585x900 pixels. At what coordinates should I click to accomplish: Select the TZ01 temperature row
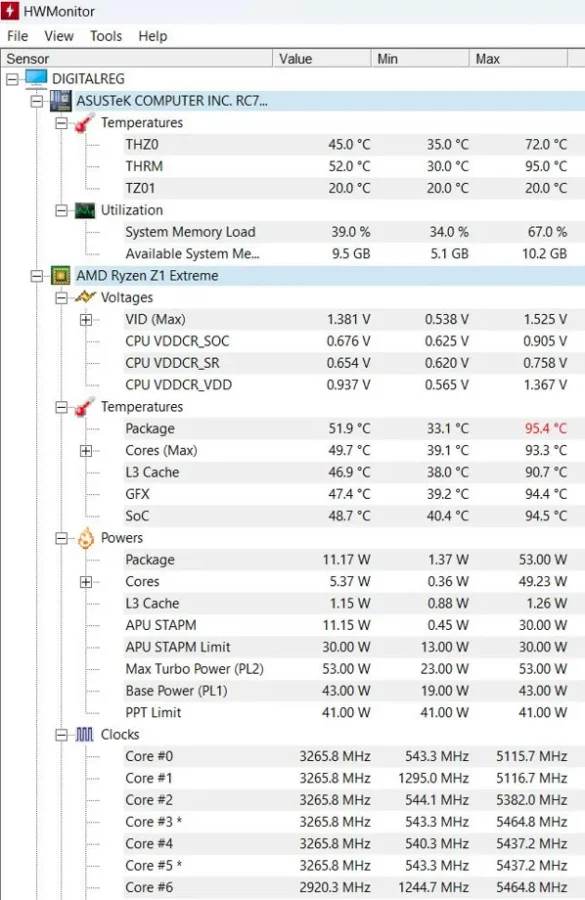(354, 188)
